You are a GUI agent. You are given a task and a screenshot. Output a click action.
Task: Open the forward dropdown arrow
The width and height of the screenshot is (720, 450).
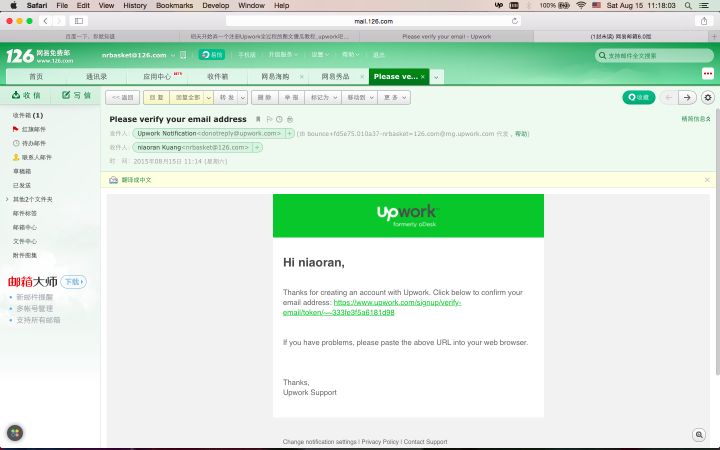(243, 97)
